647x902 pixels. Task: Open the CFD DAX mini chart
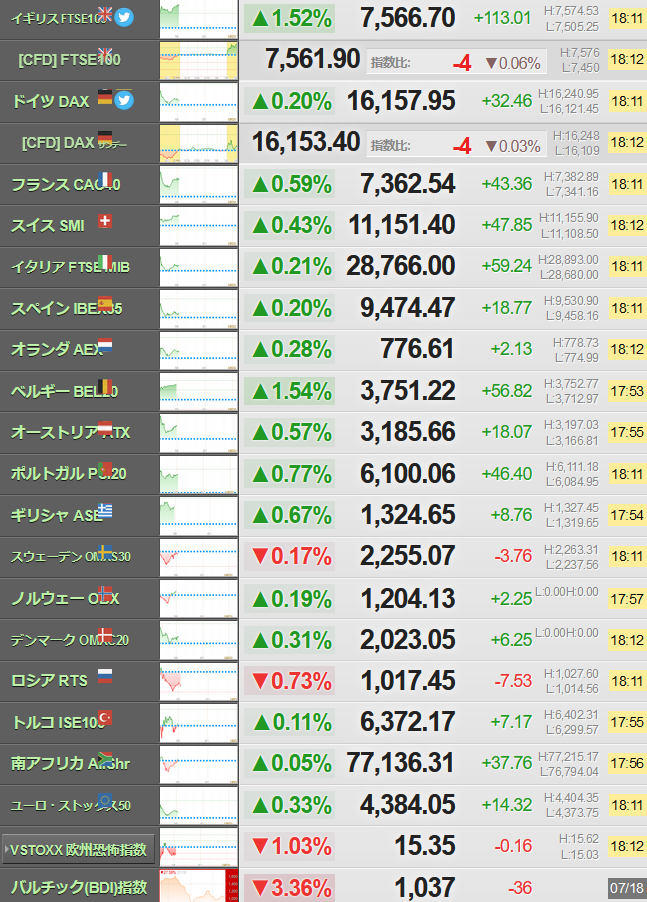coord(198,143)
